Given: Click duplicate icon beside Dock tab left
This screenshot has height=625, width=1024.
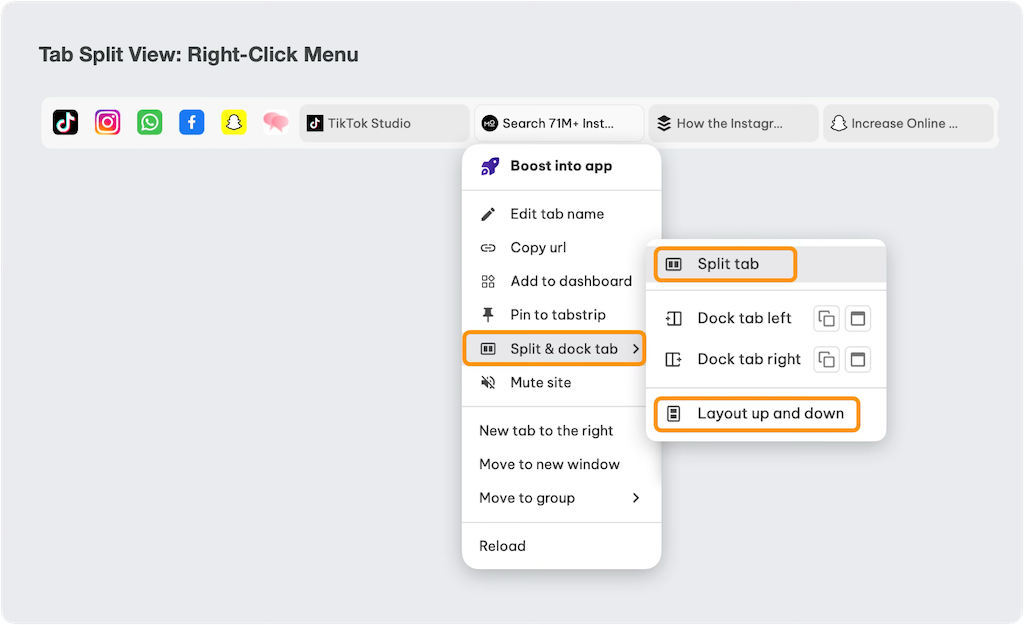Looking at the screenshot, I should coord(826,319).
